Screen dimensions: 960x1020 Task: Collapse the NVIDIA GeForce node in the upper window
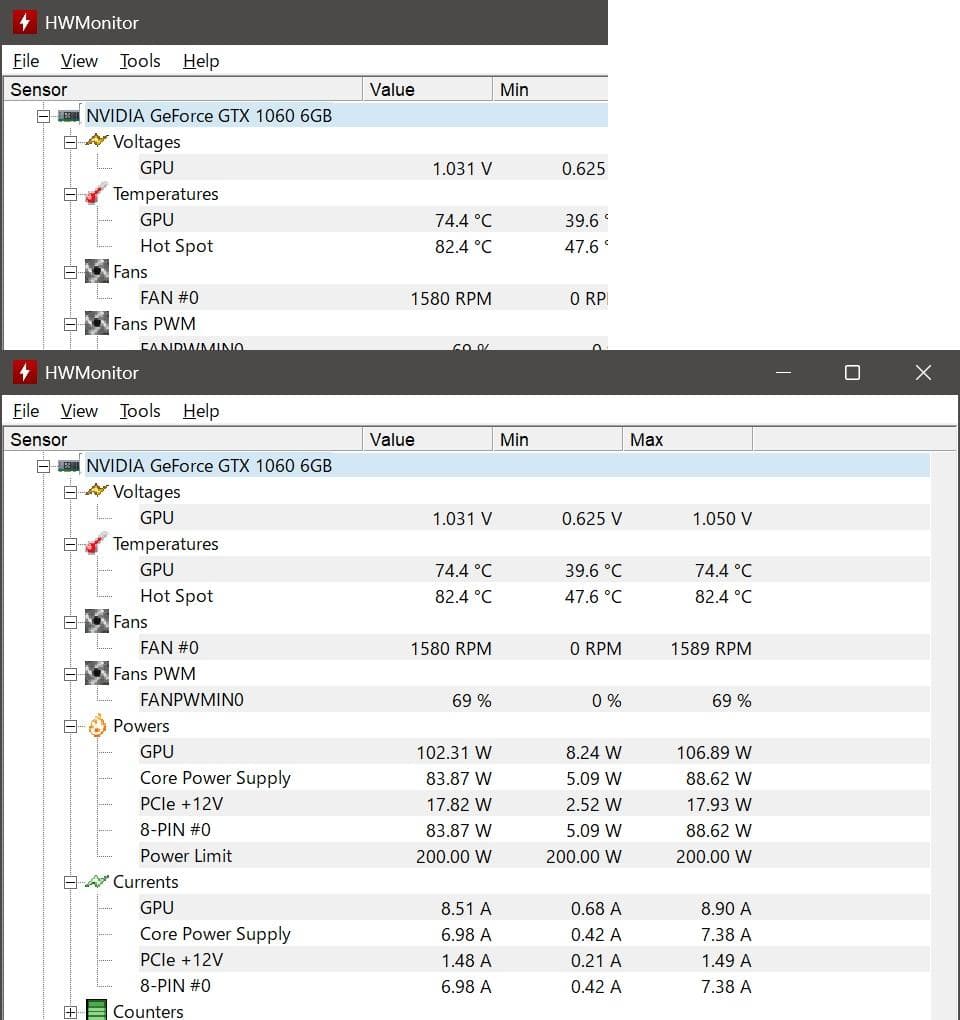(x=44, y=116)
